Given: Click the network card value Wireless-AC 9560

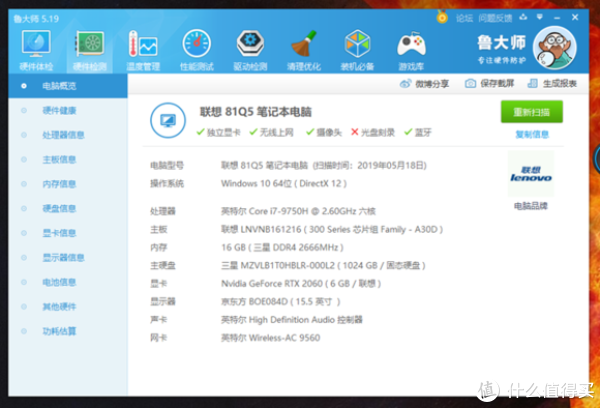Looking at the screenshot, I should [x=271, y=338].
